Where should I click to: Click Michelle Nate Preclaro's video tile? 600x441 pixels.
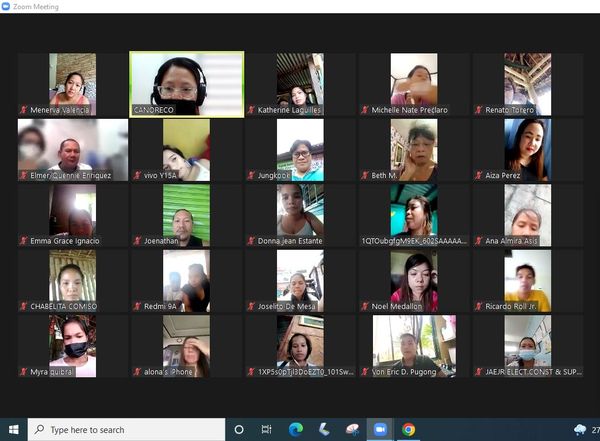[413, 84]
